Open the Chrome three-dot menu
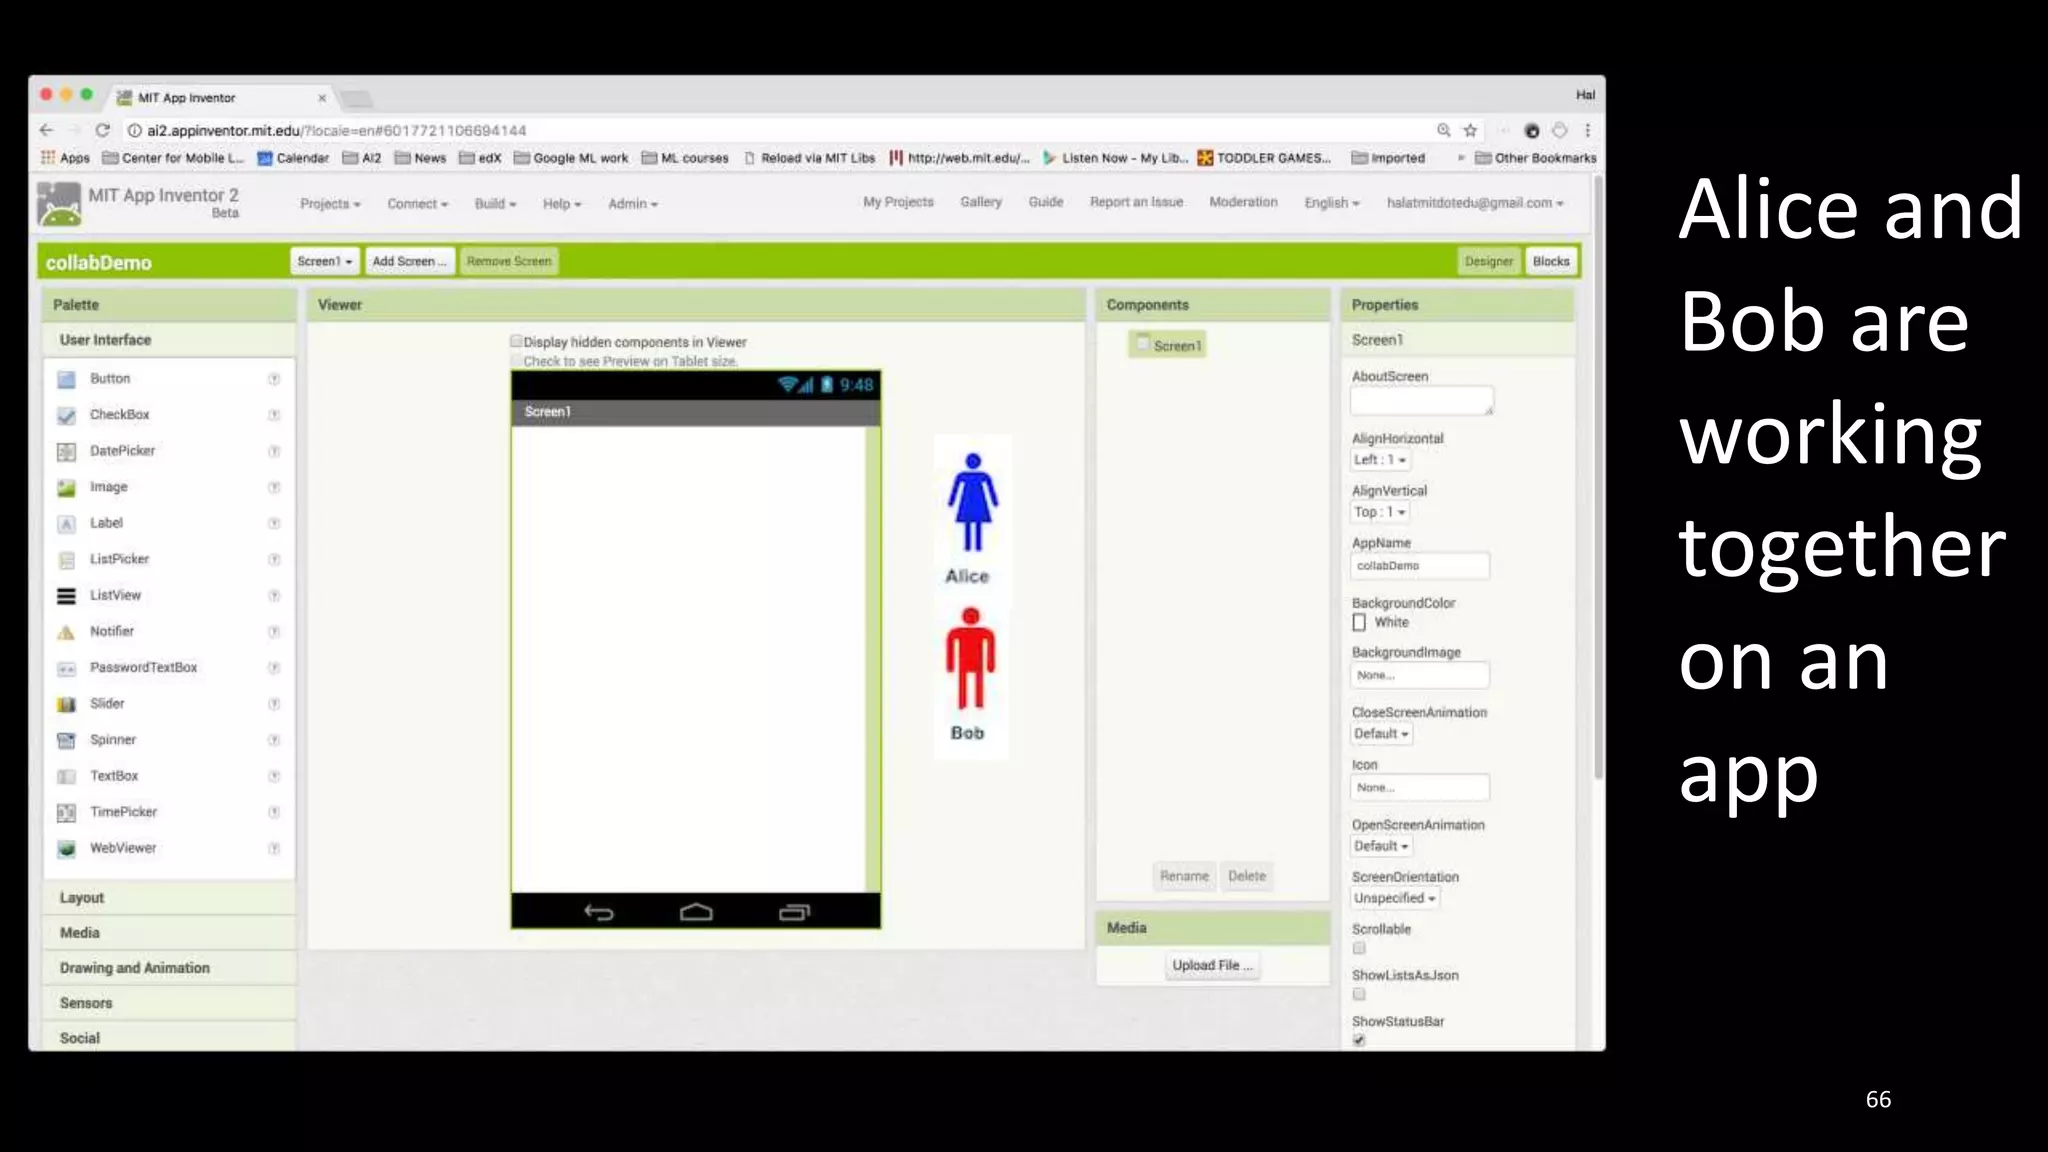Screen dimensions: 2048x1152 [x=1587, y=130]
